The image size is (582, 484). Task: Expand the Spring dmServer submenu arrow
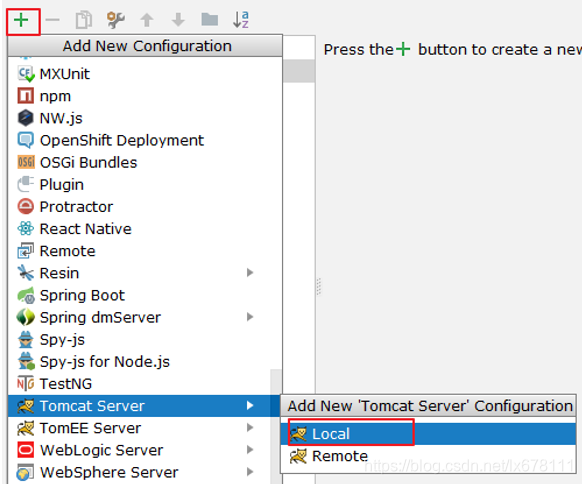pos(250,317)
